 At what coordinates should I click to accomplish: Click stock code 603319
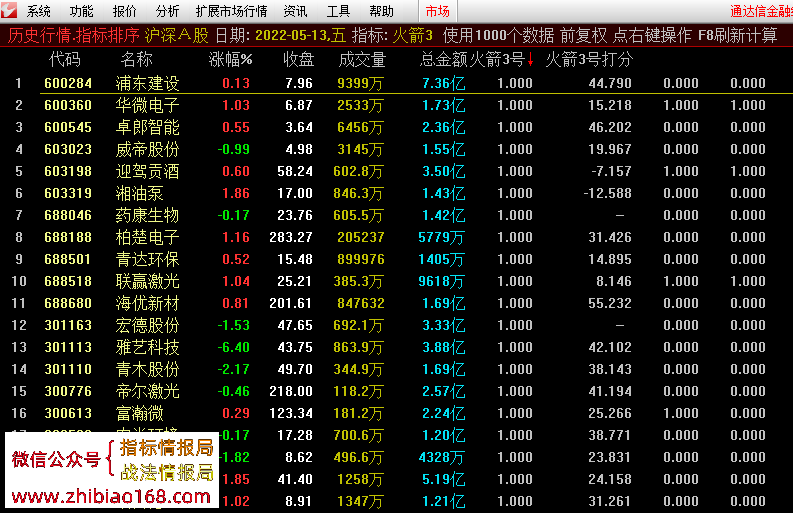click(68, 193)
